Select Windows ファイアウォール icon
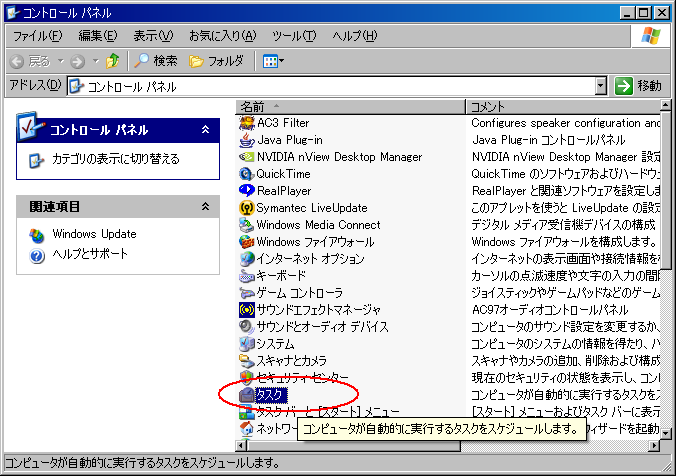Screen dimensions: 676x476 click(247, 242)
